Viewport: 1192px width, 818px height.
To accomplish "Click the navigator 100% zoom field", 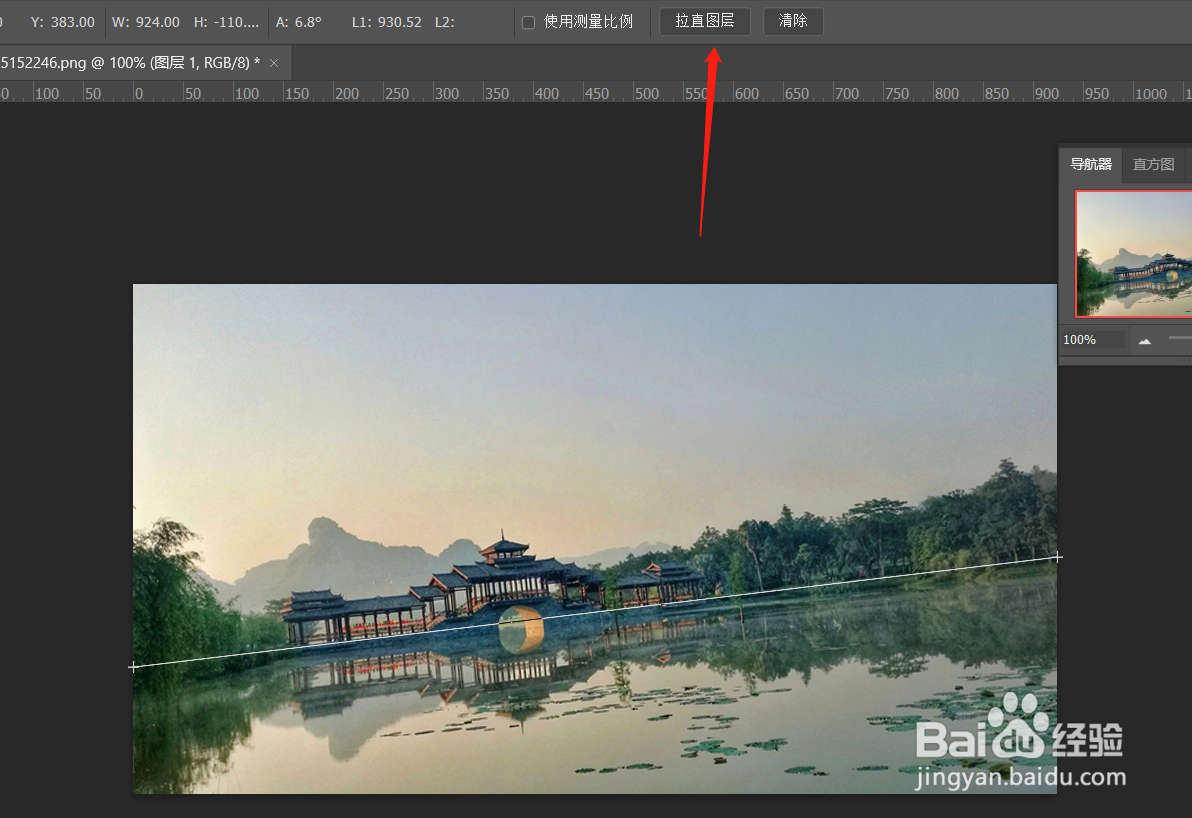I will 1092,340.
